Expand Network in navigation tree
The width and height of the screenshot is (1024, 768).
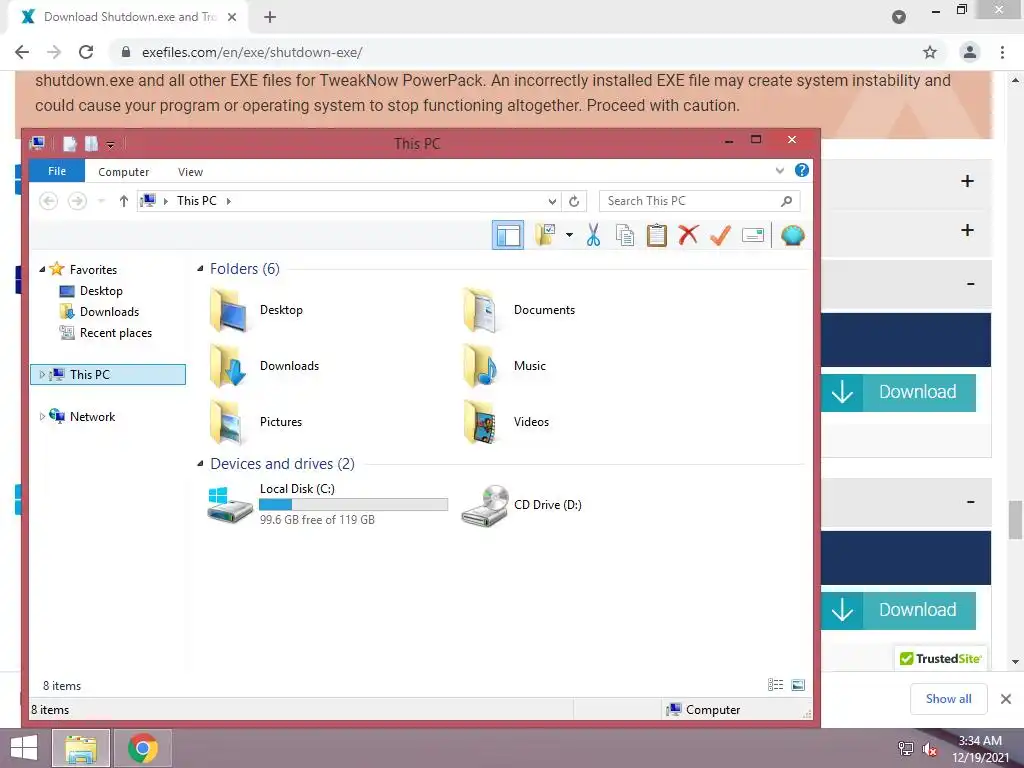[x=42, y=416]
